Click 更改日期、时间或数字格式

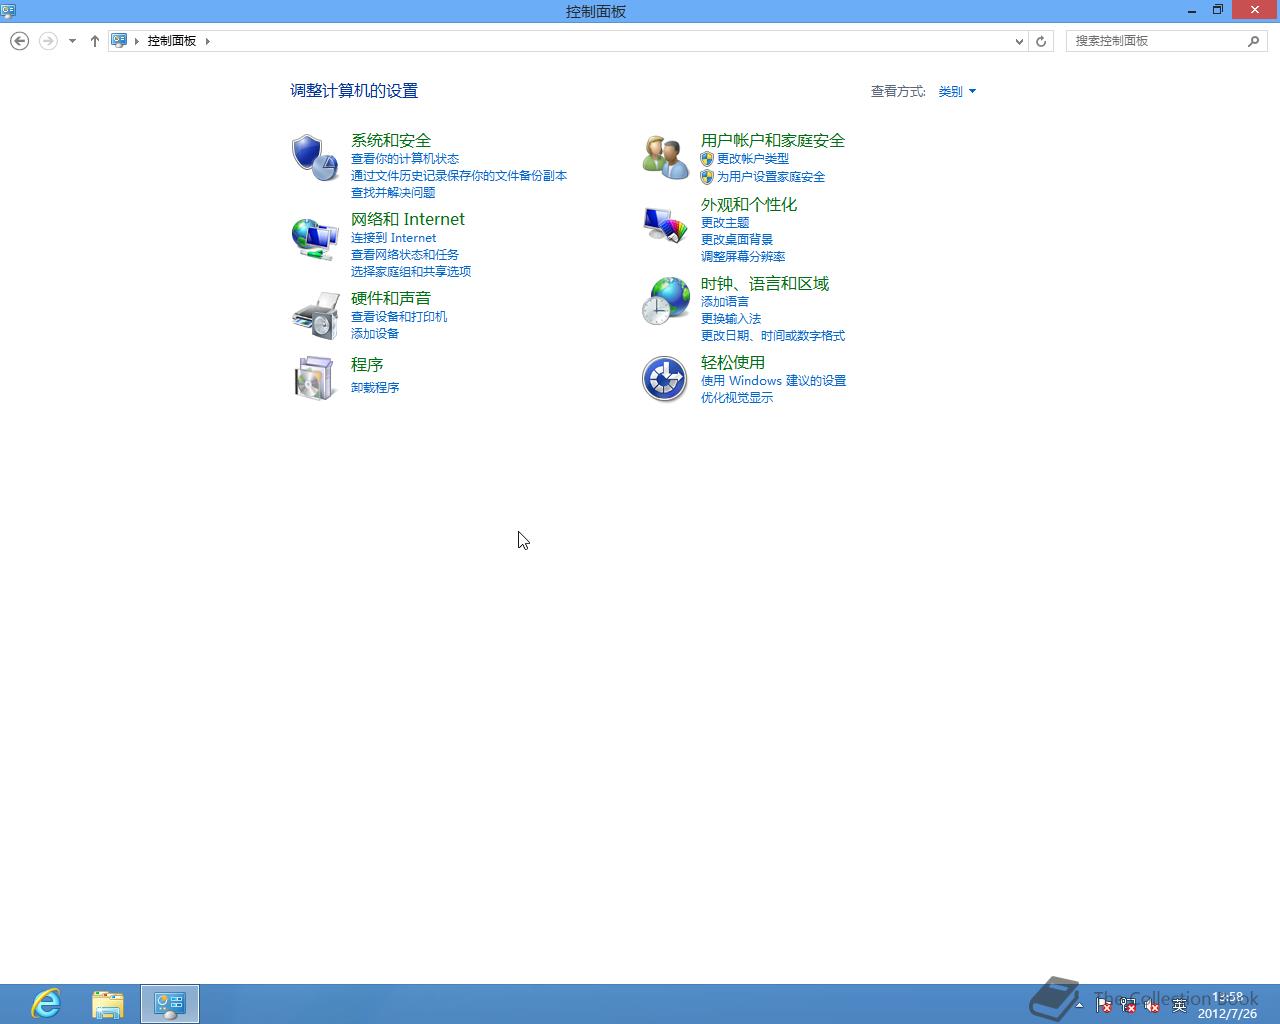773,335
